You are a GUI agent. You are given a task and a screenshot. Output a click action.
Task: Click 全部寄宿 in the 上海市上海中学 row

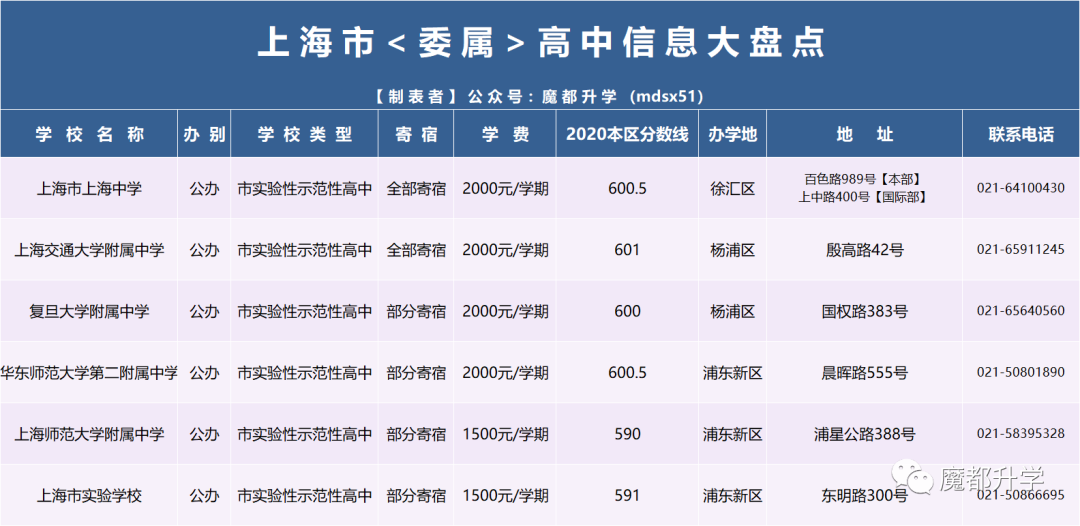[x=416, y=188]
